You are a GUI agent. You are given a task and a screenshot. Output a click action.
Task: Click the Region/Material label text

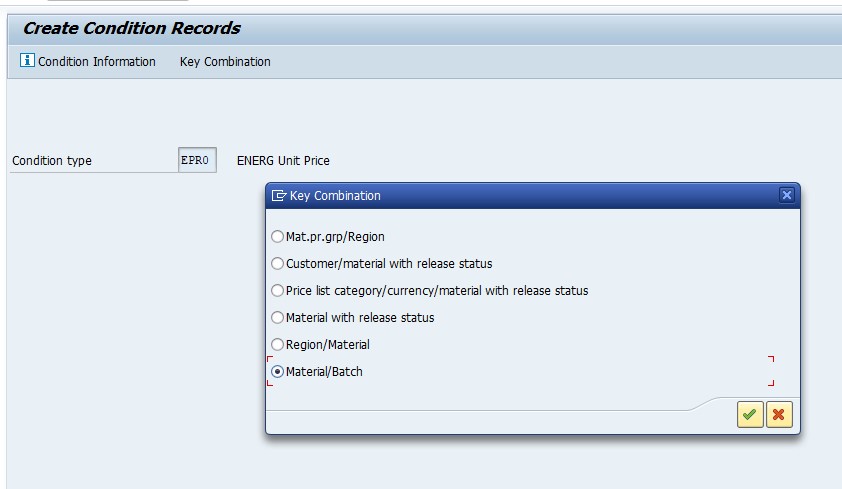[x=328, y=345]
